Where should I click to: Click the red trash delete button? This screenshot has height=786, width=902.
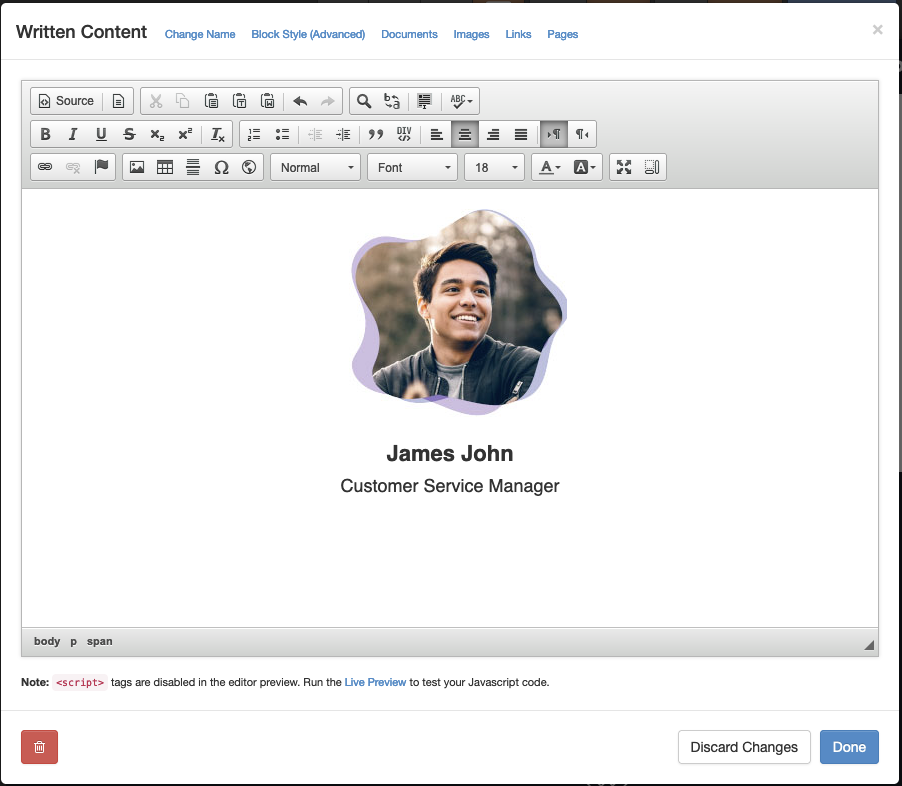click(x=40, y=747)
